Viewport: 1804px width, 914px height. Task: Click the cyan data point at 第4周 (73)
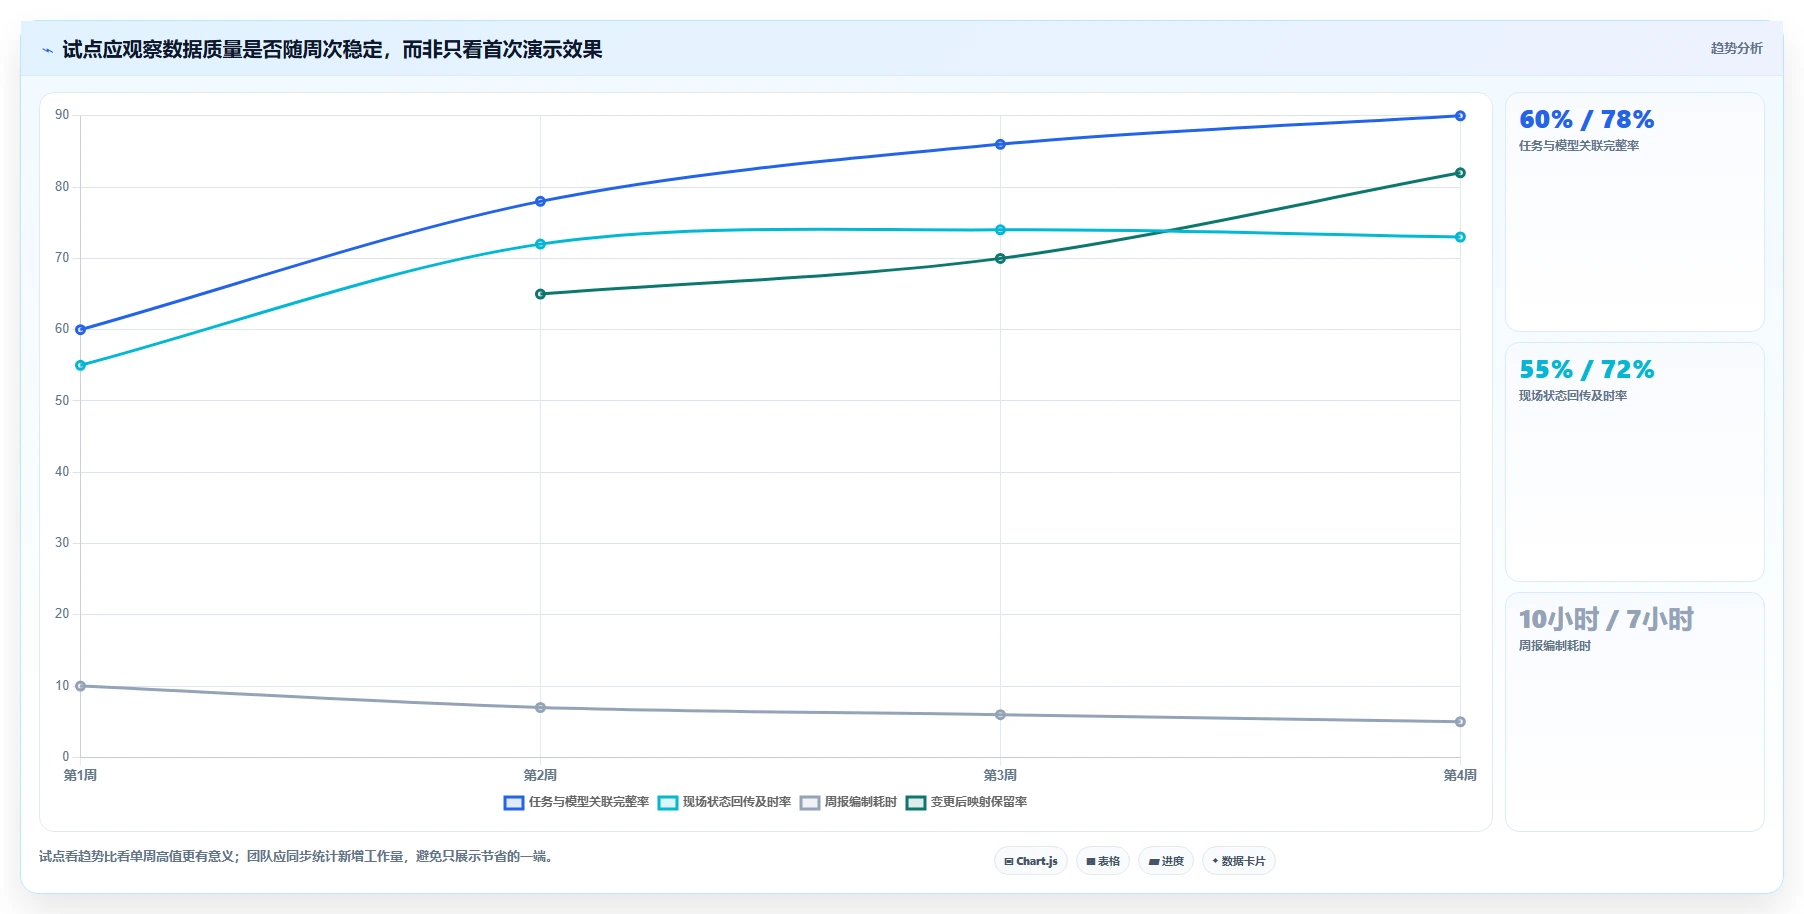click(x=1460, y=237)
